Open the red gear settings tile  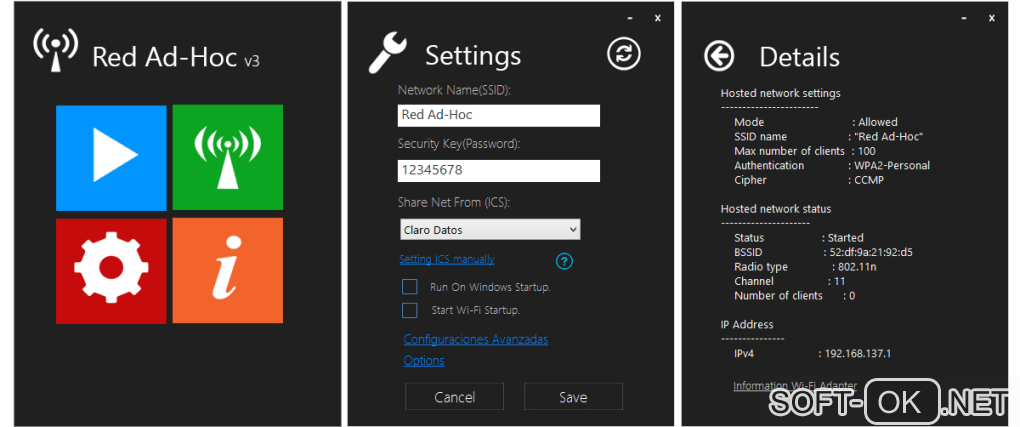coord(111,270)
